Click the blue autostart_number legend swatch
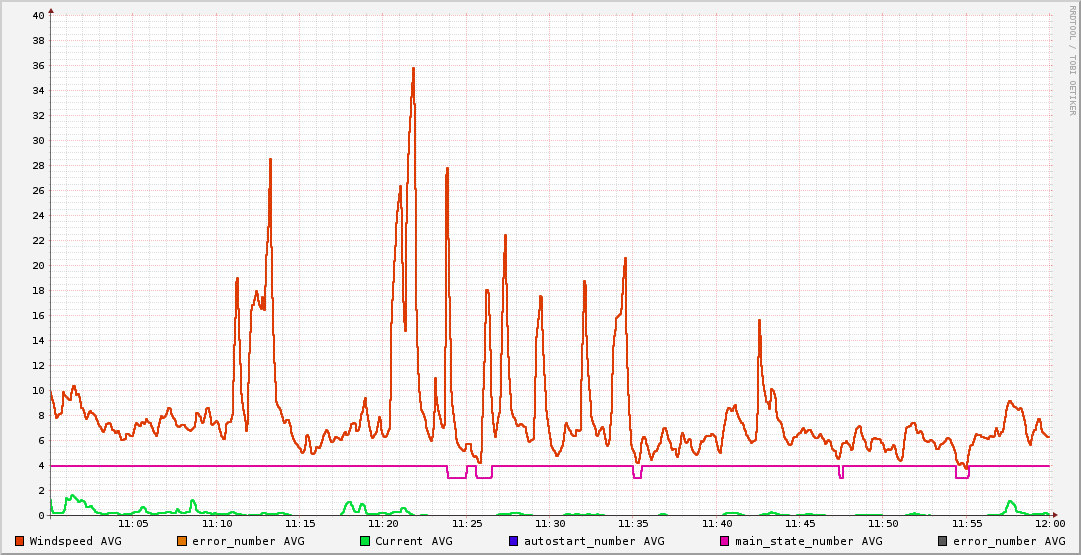The height and width of the screenshot is (555, 1081). click(514, 541)
